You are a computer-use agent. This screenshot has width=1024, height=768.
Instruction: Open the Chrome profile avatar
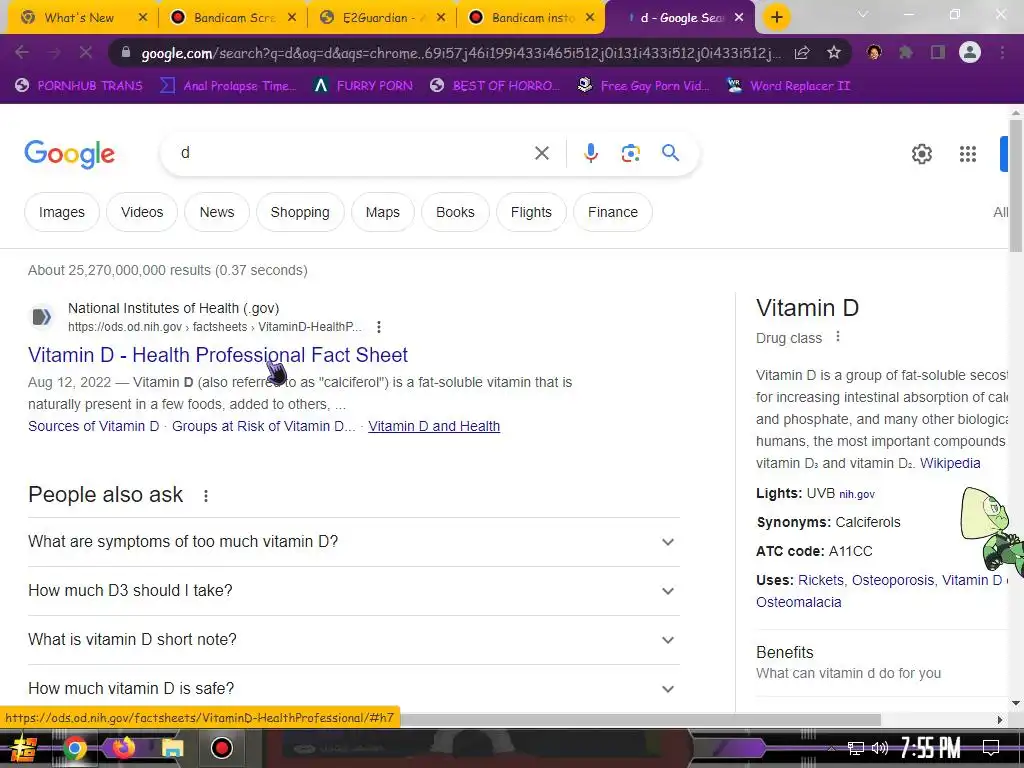[970, 52]
